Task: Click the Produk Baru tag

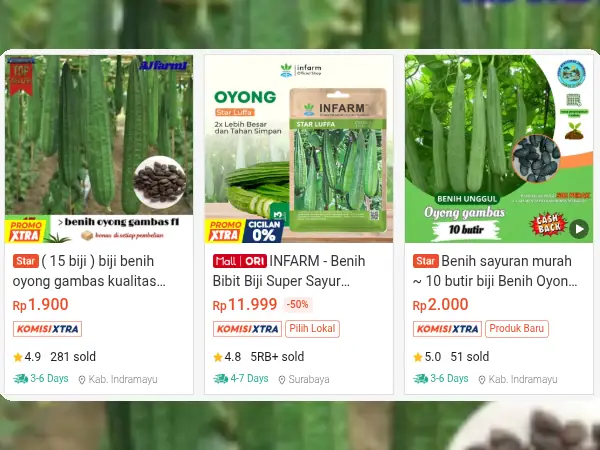Action: point(517,329)
